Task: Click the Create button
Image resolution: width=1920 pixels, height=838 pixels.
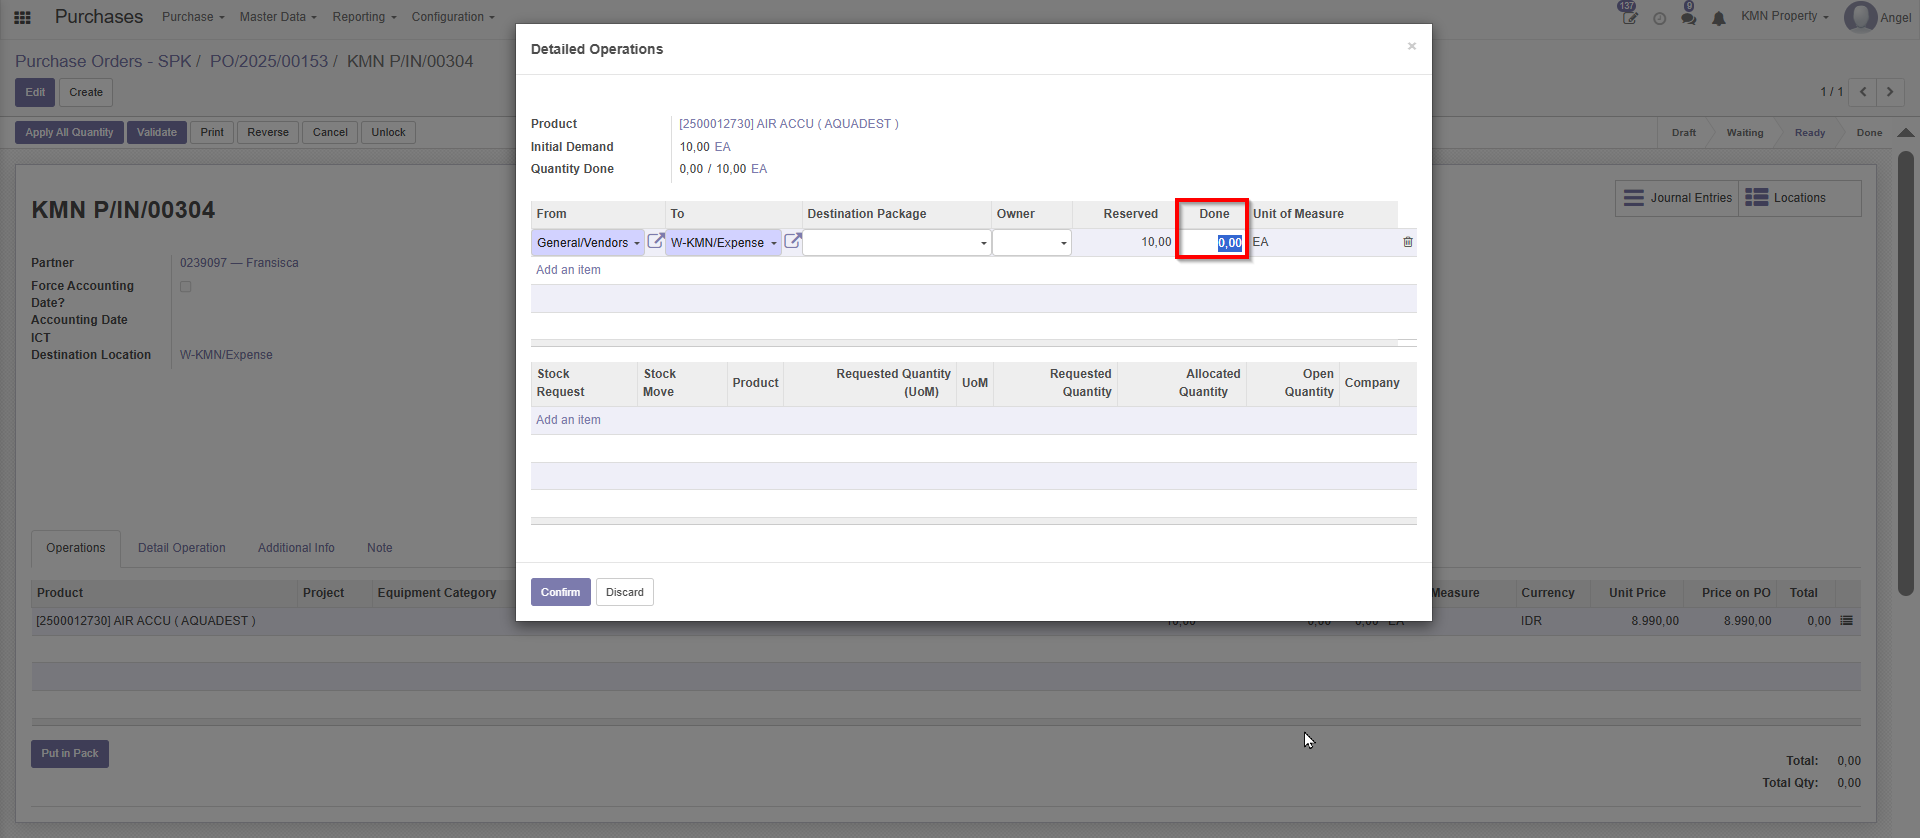Action: coord(86,92)
